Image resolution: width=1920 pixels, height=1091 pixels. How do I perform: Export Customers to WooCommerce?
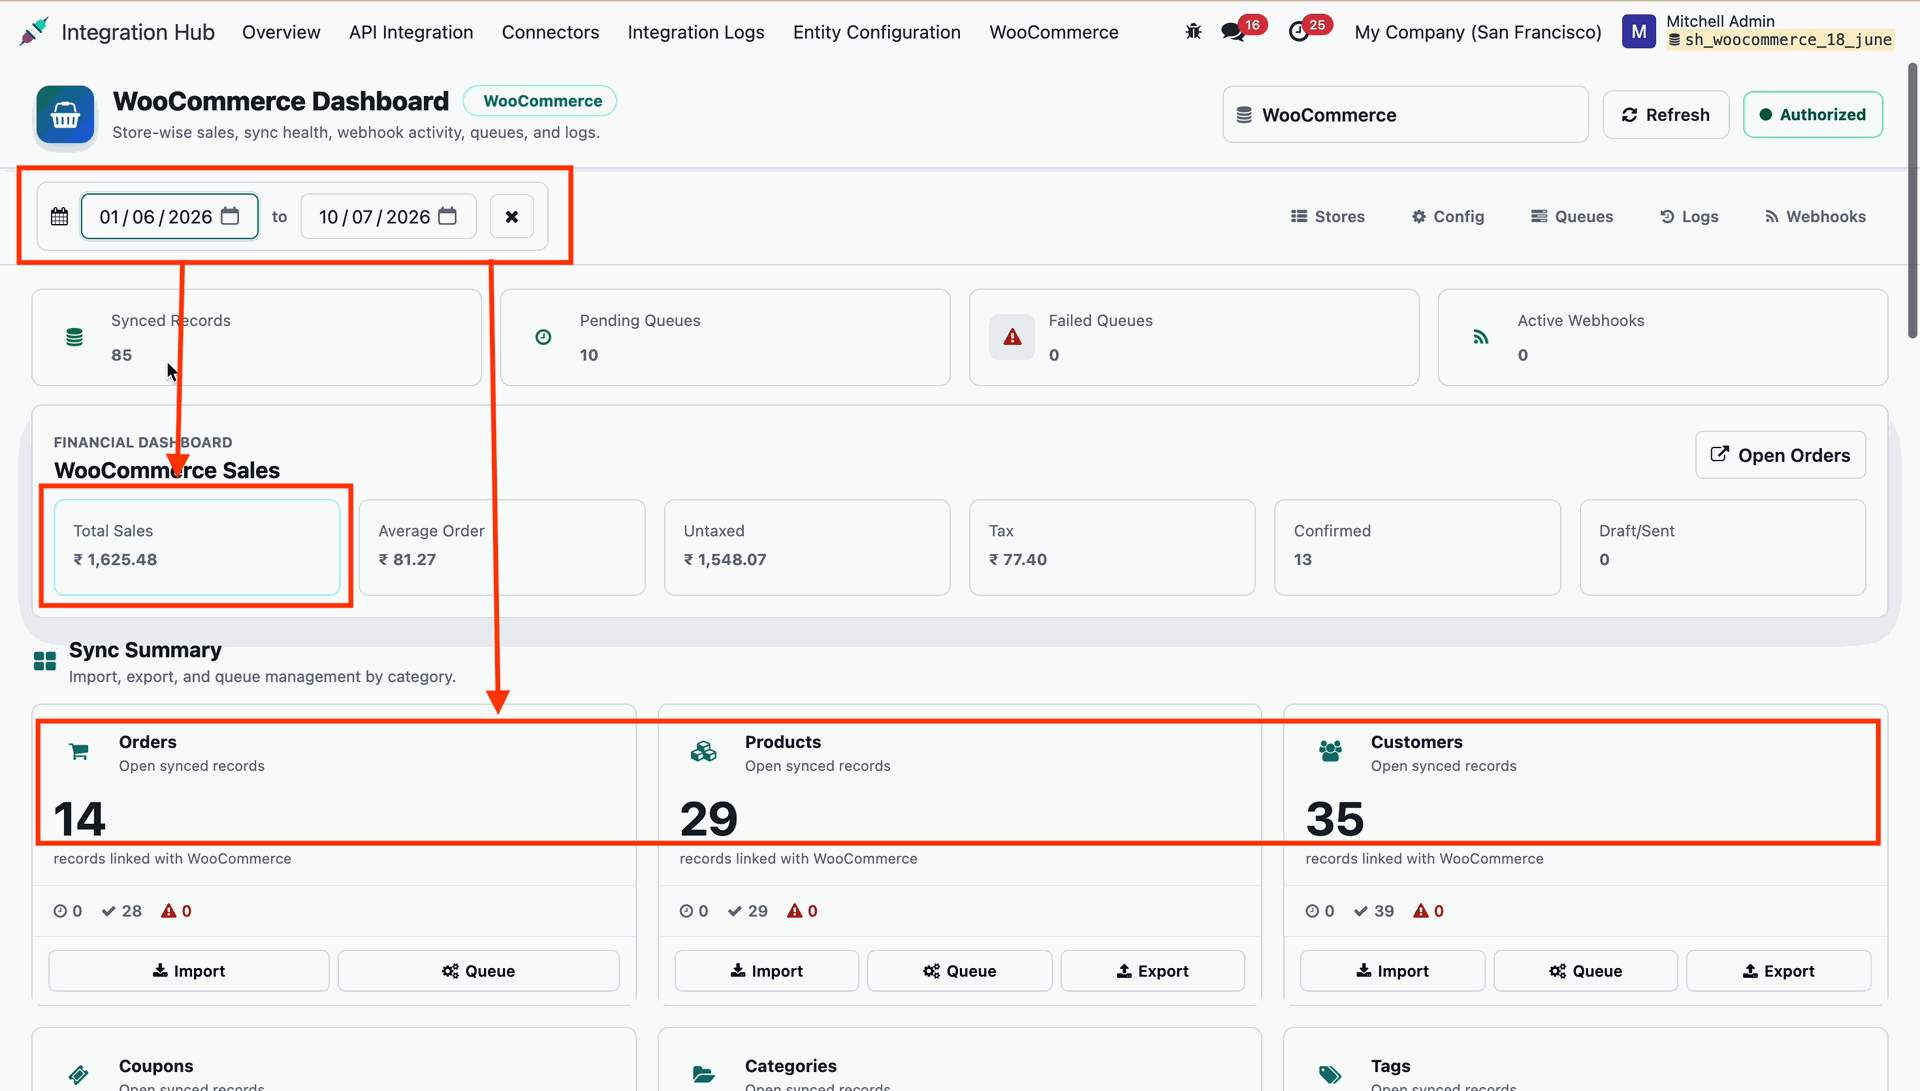1779,971
